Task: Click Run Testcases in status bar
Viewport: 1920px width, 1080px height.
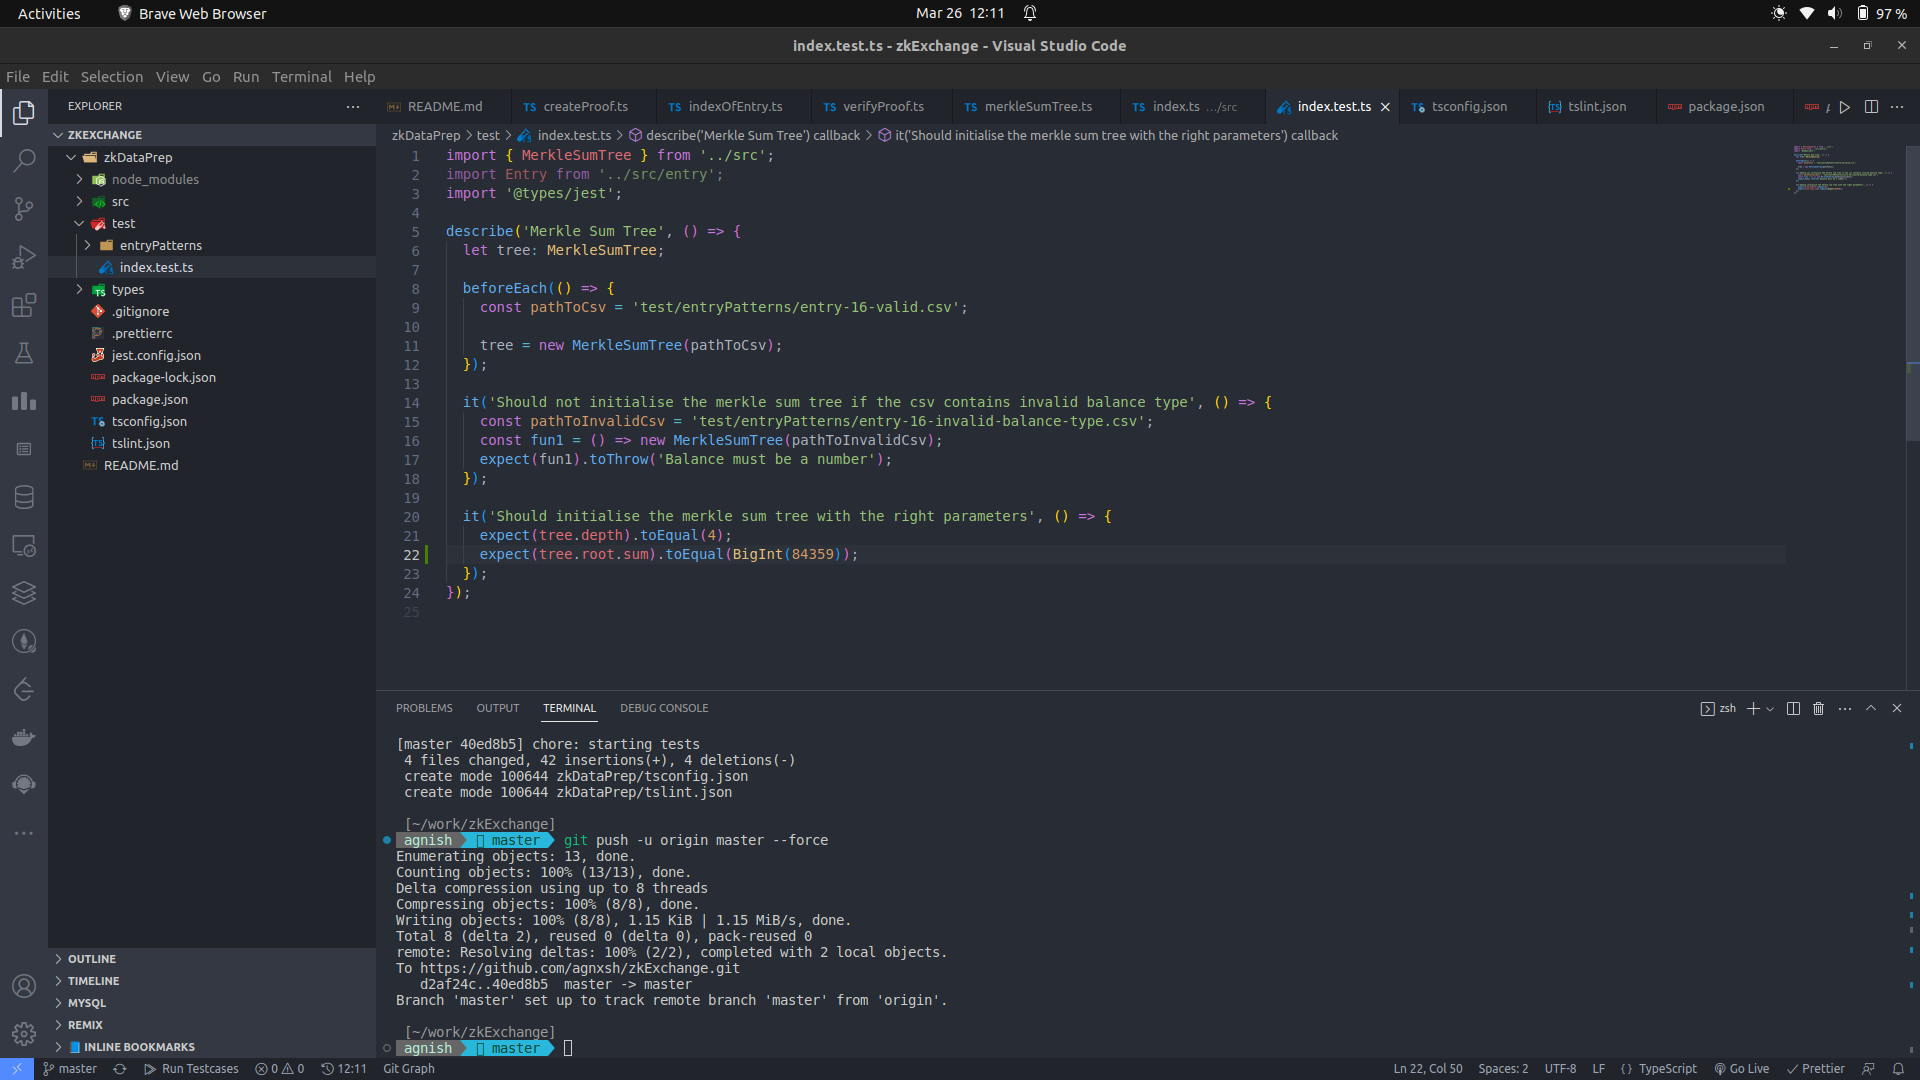Action: 191,1069
